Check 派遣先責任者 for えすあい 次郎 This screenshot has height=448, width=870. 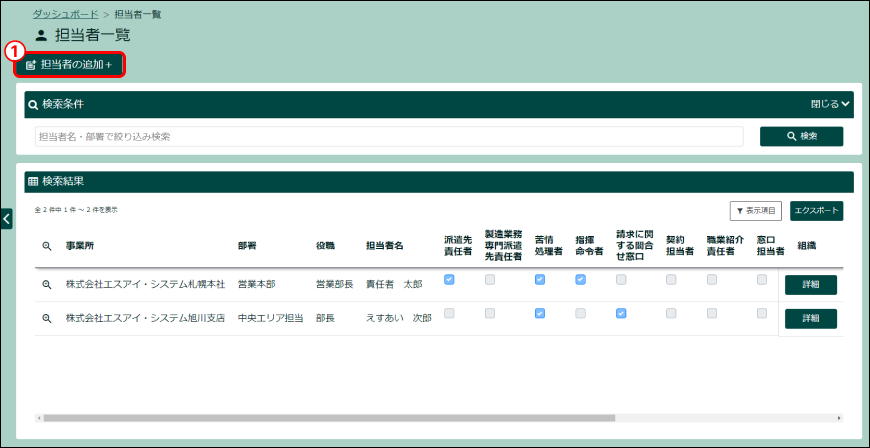pyautogui.click(x=449, y=314)
